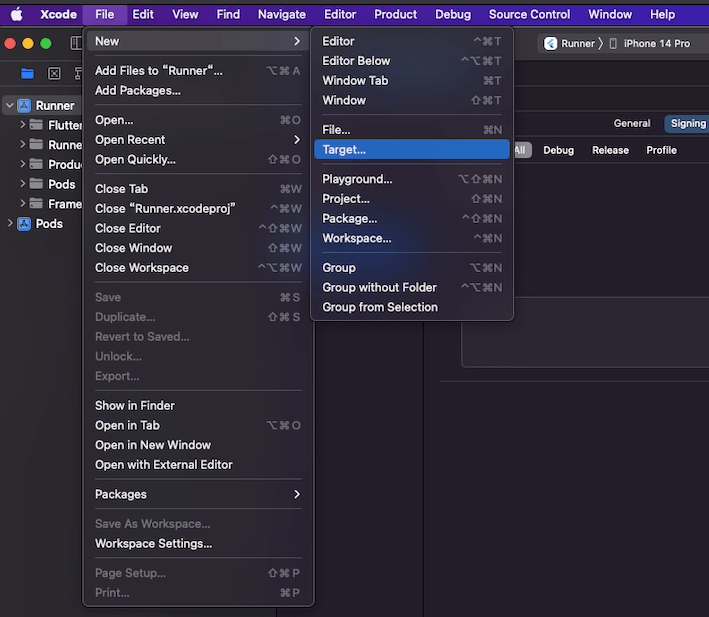Screen dimensions: 709x617
Task: Open the Navigate menu
Action: coord(282,14)
